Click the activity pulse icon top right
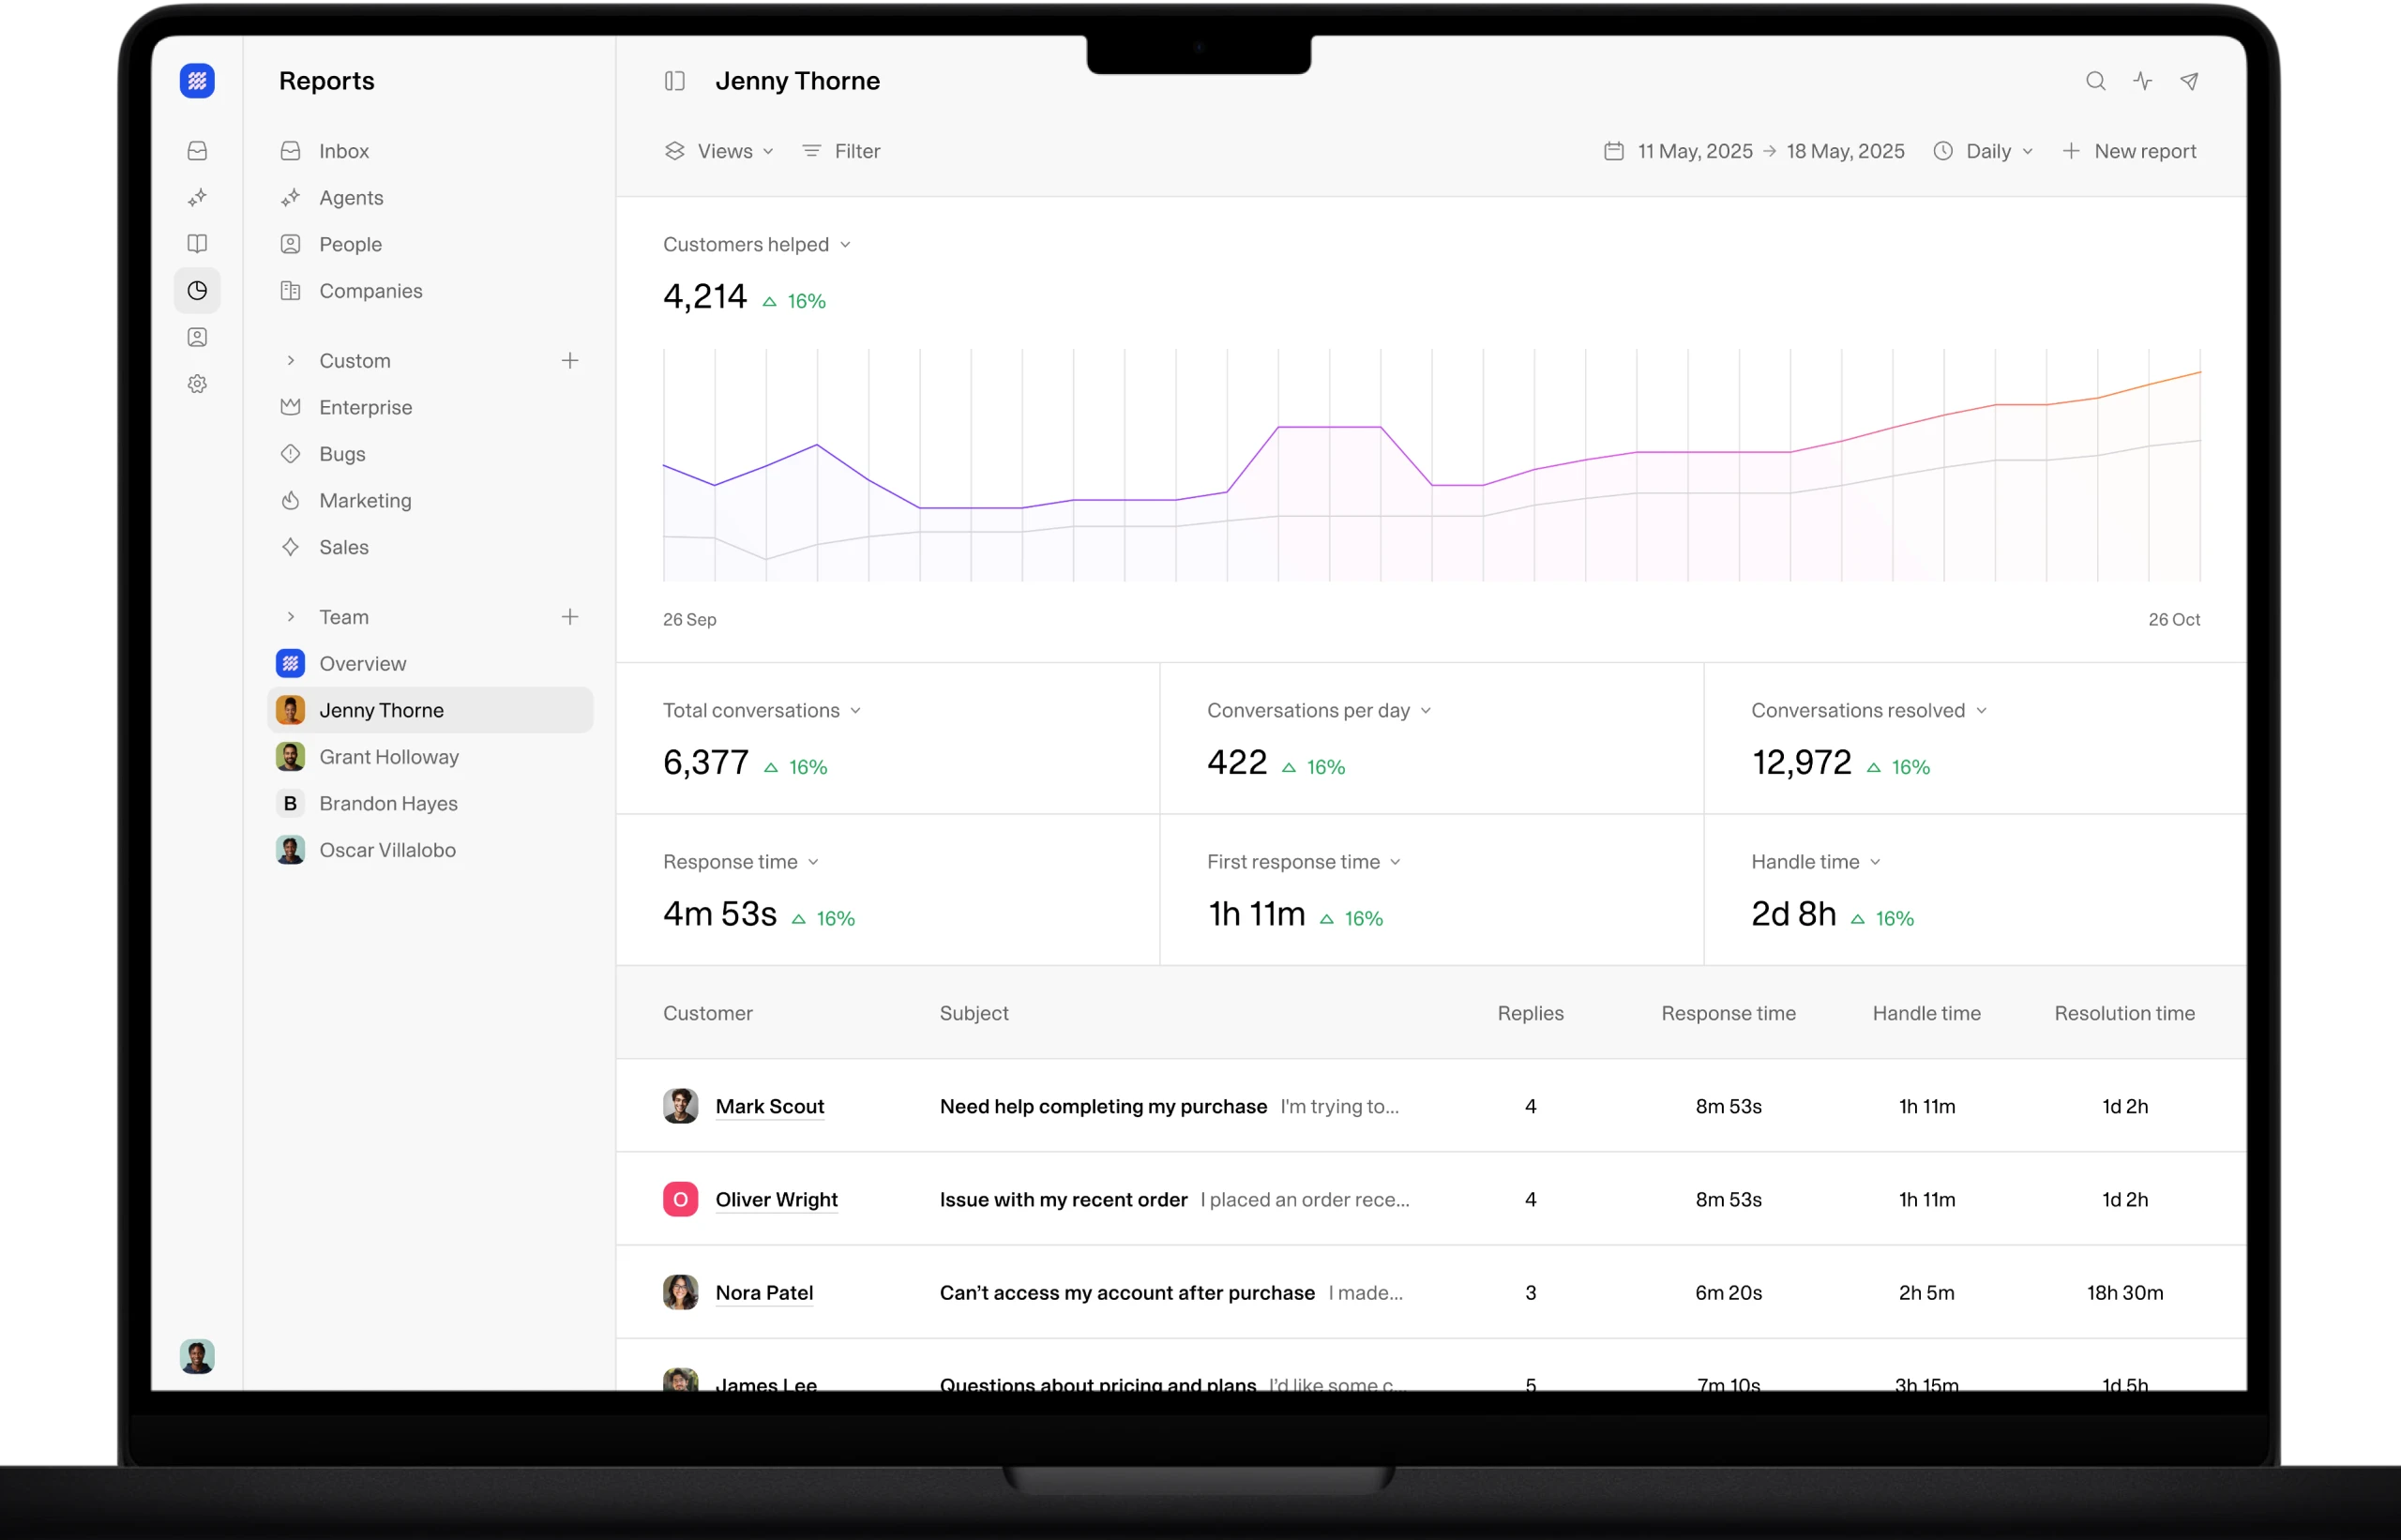The height and width of the screenshot is (1540, 2401). coord(2143,81)
